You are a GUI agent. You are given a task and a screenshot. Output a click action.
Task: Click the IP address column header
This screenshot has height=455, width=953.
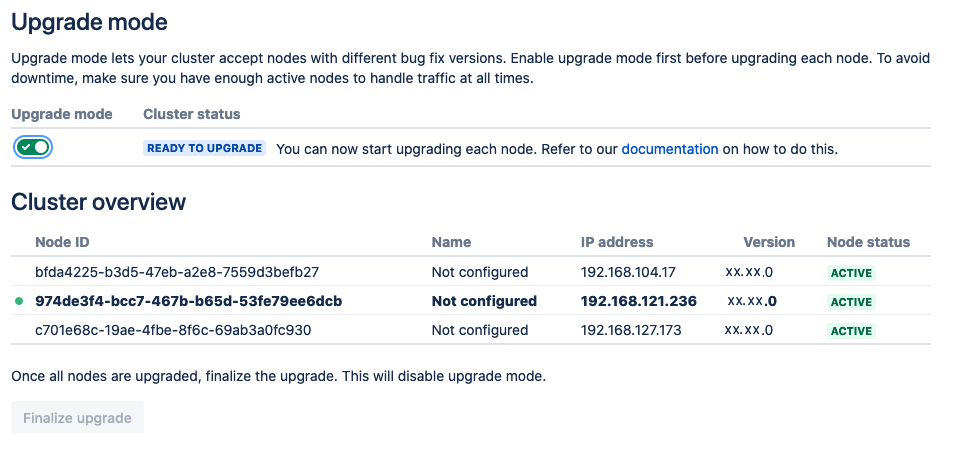coord(617,242)
